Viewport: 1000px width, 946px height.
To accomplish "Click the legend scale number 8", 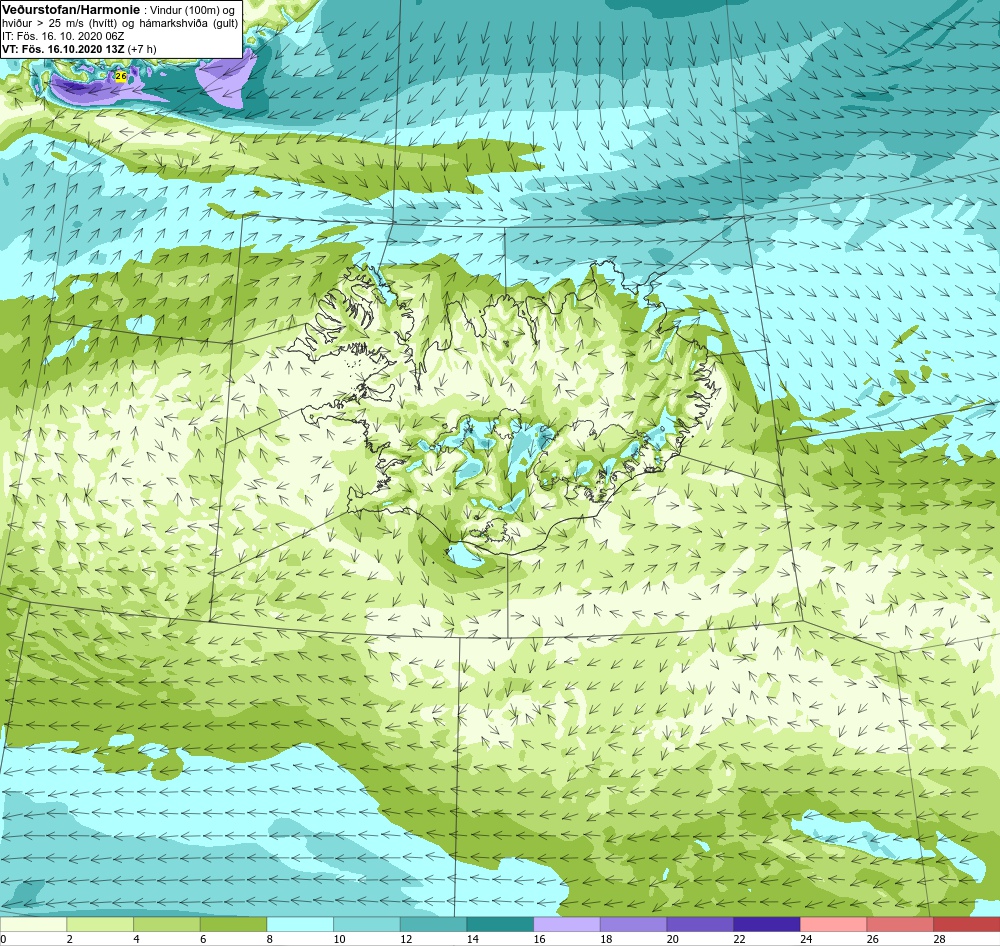I will pyautogui.click(x=270, y=939).
